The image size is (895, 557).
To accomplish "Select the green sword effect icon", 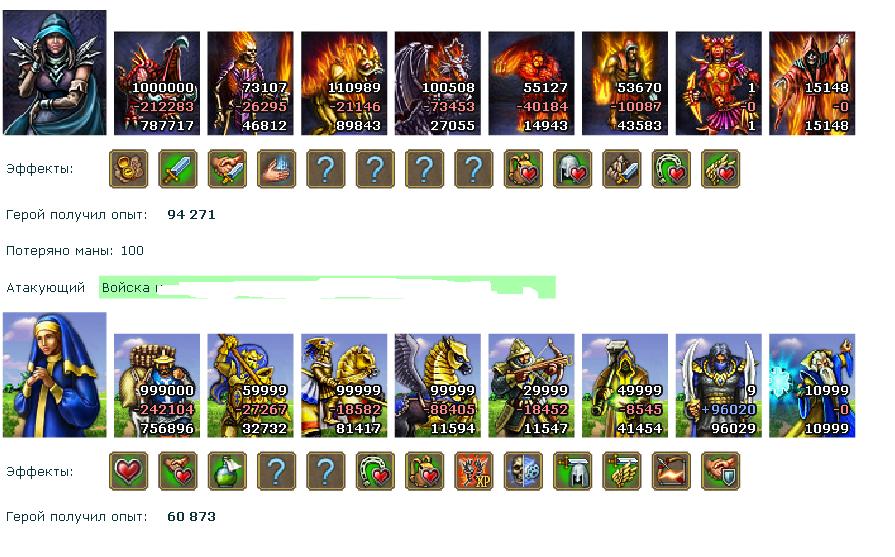I will coord(178,169).
